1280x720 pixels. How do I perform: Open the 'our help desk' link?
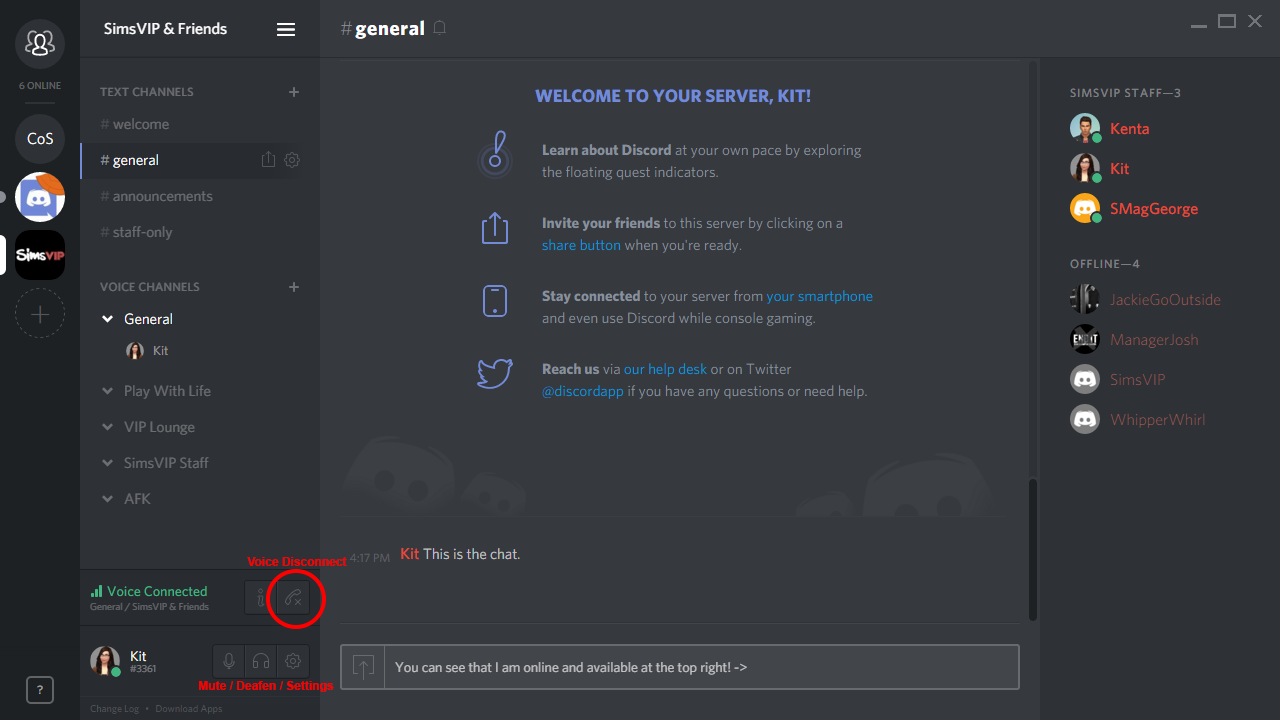coord(665,369)
